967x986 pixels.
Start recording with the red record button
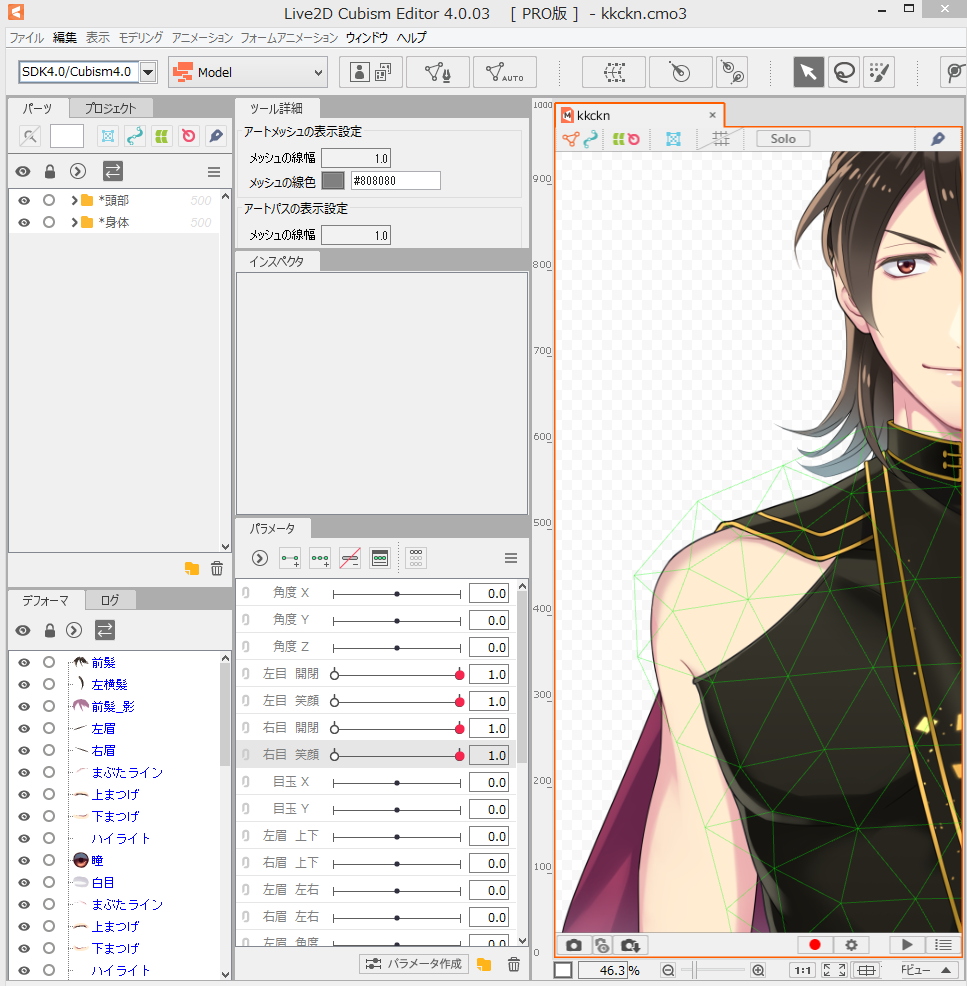[815, 944]
